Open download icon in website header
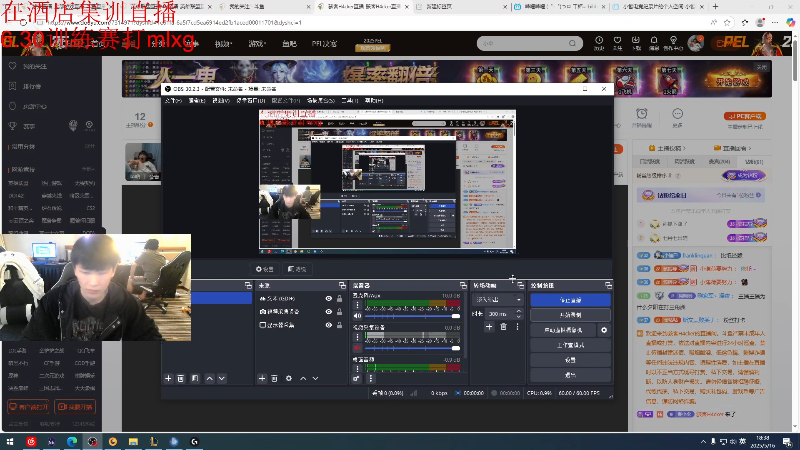The width and height of the screenshot is (800, 450). click(x=636, y=42)
